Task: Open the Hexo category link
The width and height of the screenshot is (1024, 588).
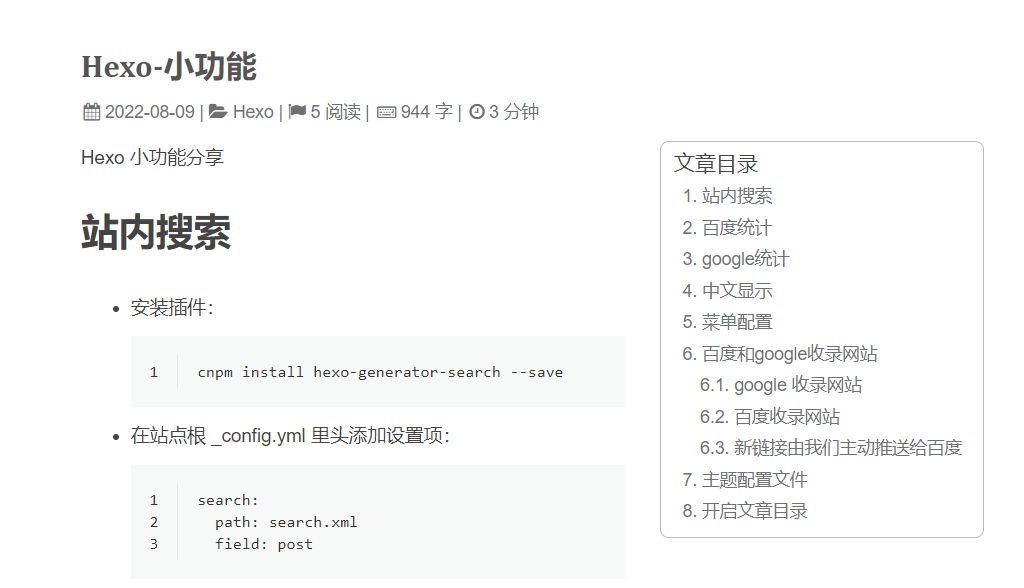Action: pyautogui.click(x=253, y=112)
